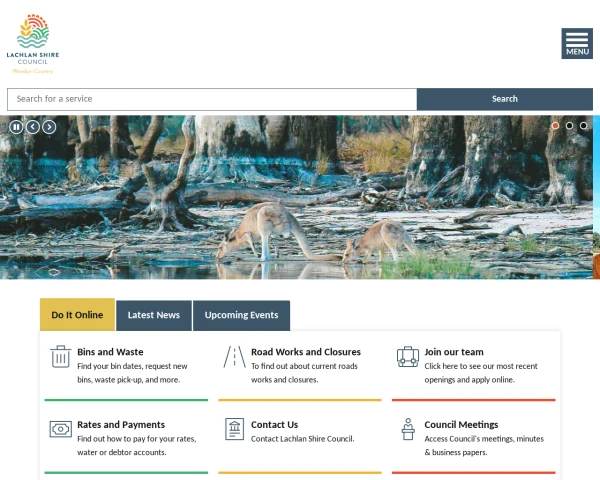Click text 'Find your bin dates, request new'
600x480 pixels.
click(x=132, y=366)
